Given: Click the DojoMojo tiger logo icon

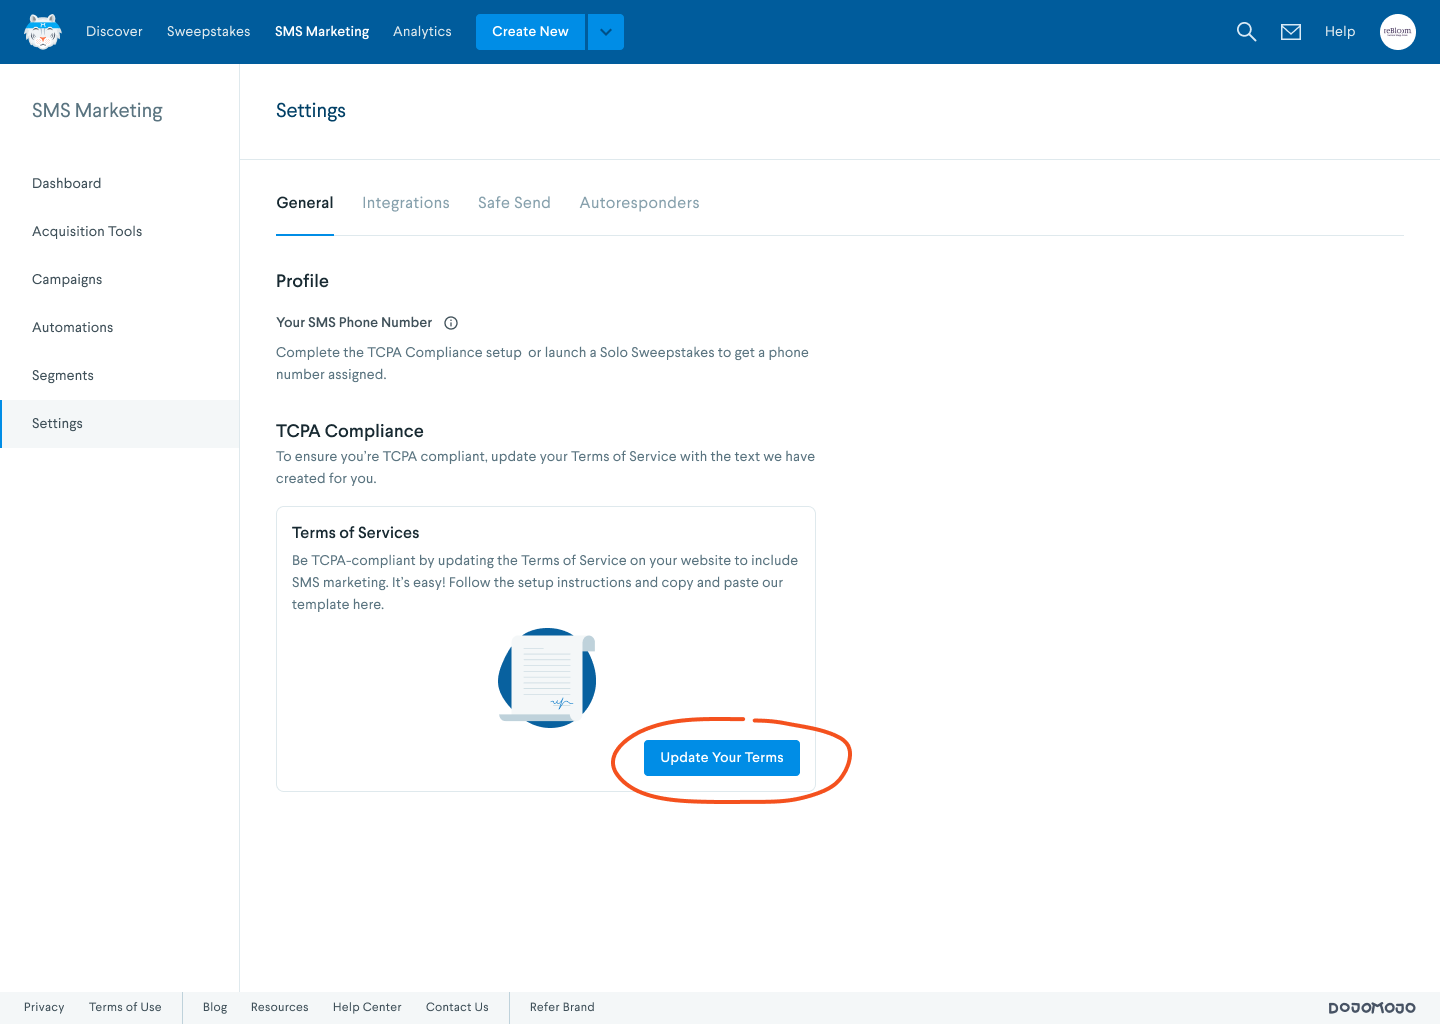Looking at the screenshot, I should point(43,32).
